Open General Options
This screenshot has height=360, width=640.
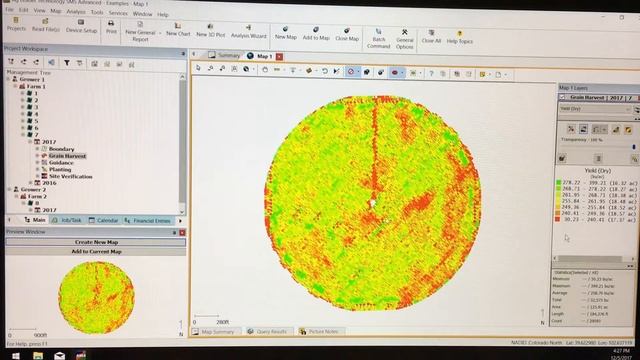coord(404,39)
